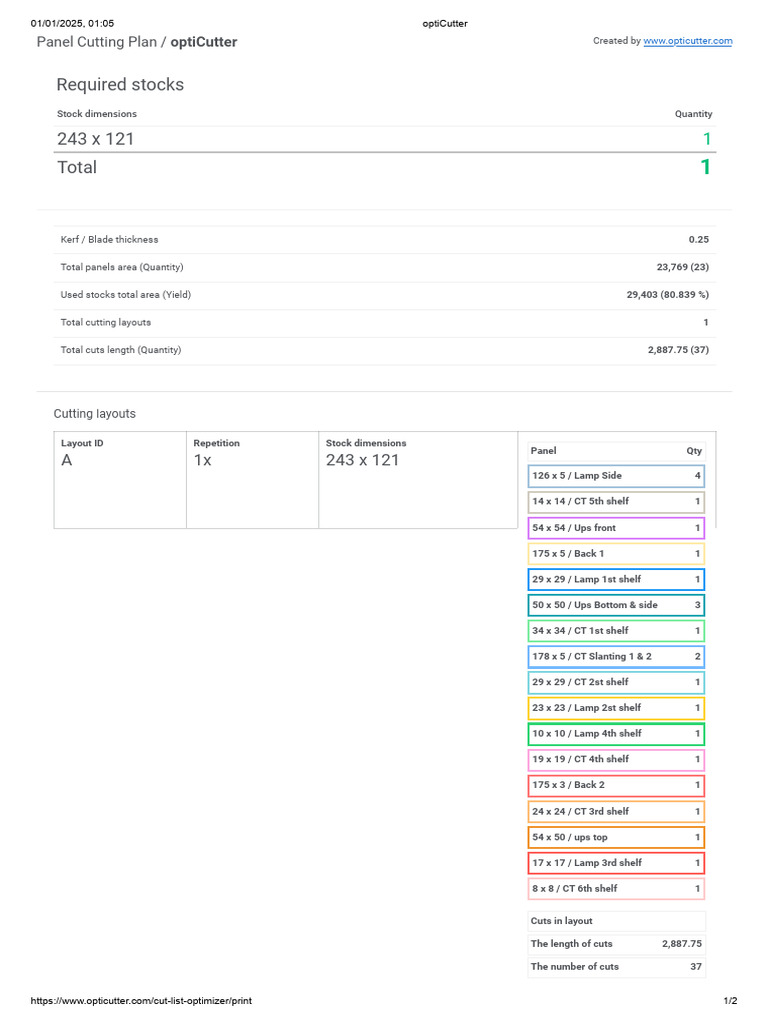The height and width of the screenshot is (1024, 768).
Task: Click the 54 x 54 Ups front panel
Action: click(x=616, y=528)
